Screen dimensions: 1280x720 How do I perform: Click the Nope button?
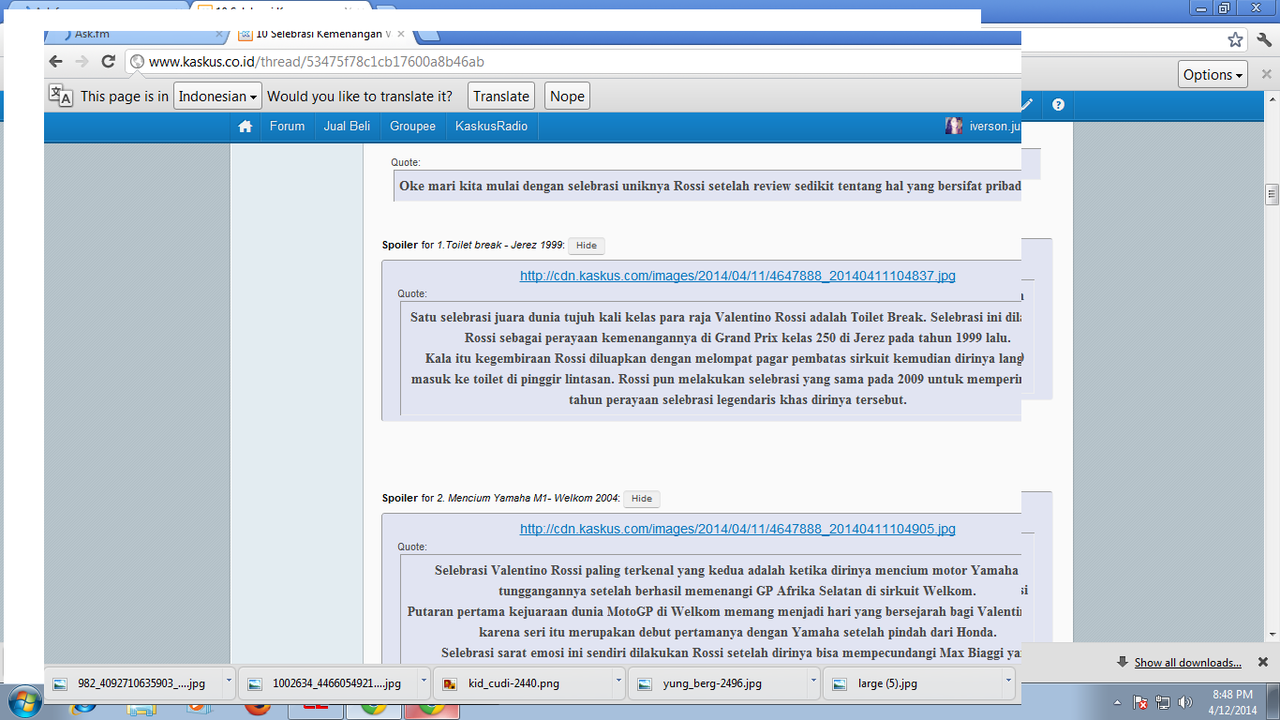(567, 96)
